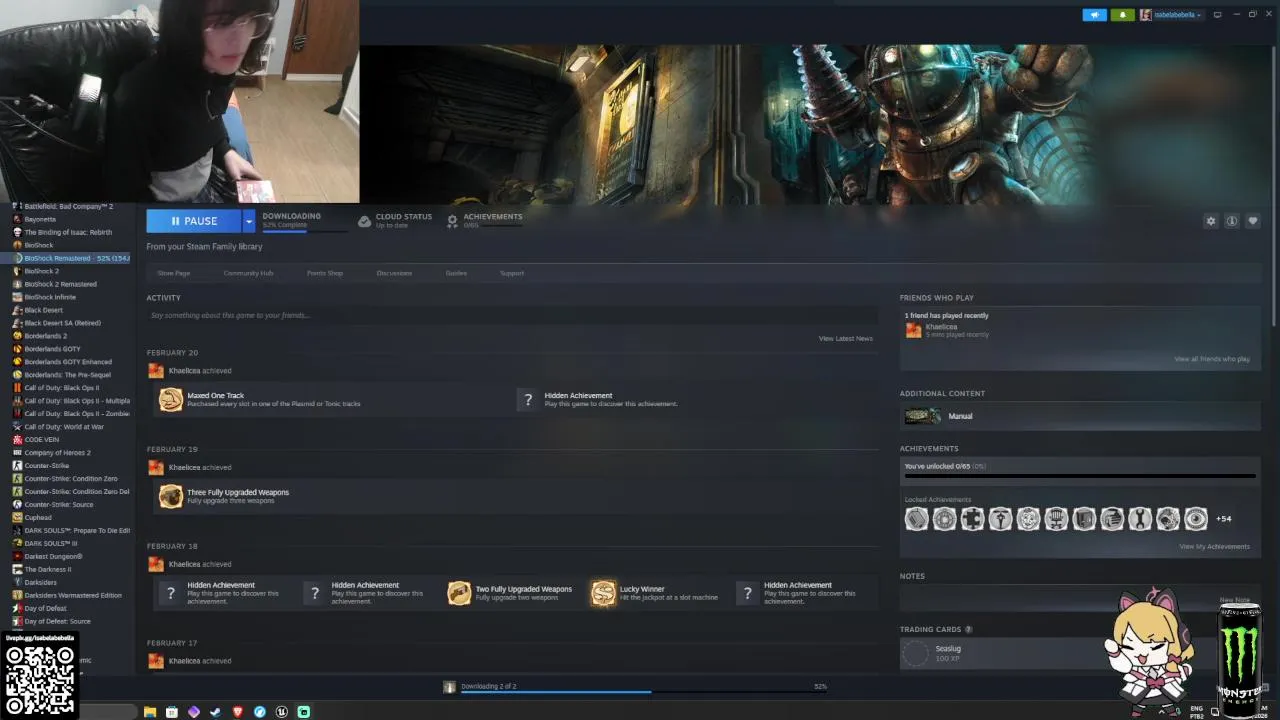Open the game info icon

1232,221
